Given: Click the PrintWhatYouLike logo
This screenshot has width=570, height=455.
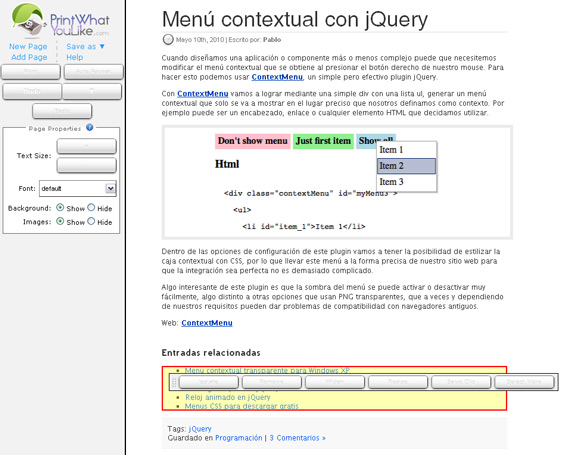Looking at the screenshot, I should (x=60, y=20).
